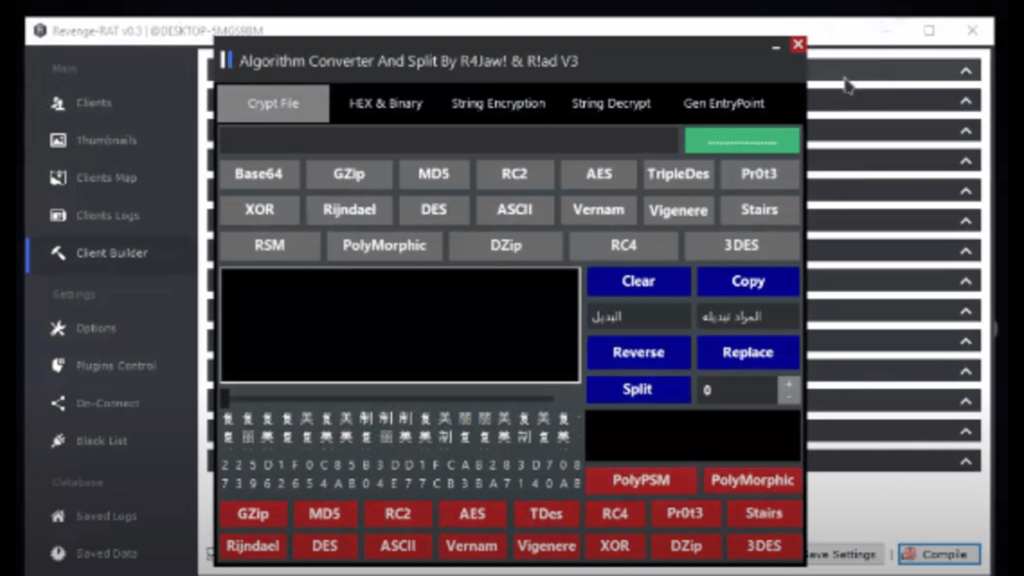
Task: Click the Plugins Control icon
Action: (x=58, y=366)
